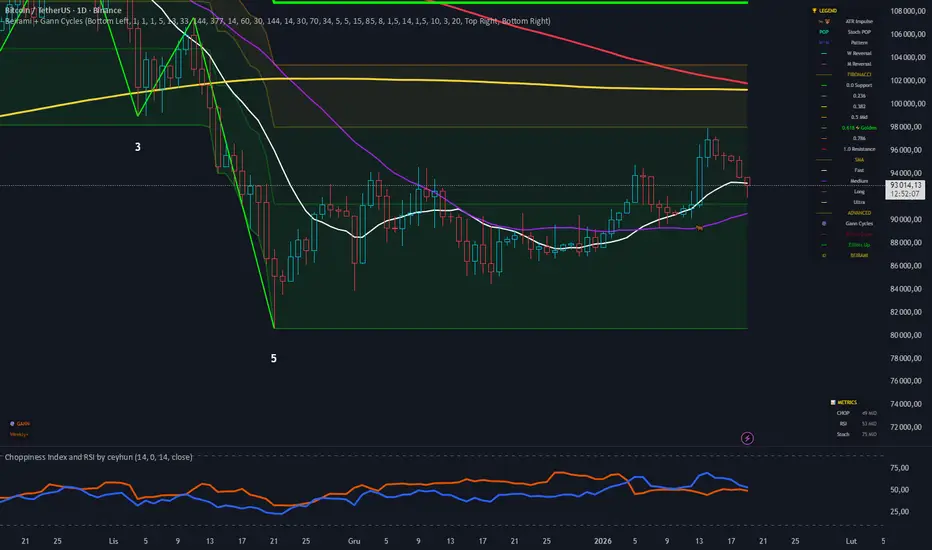Click the 72 000,00 price axis label
This screenshot has height=550, width=932.
coord(908,428)
